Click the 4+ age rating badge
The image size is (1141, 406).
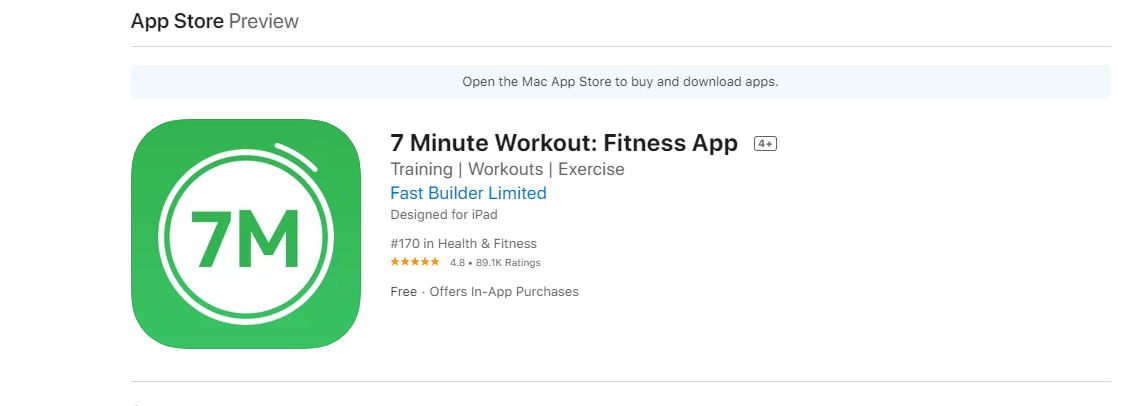click(x=766, y=144)
